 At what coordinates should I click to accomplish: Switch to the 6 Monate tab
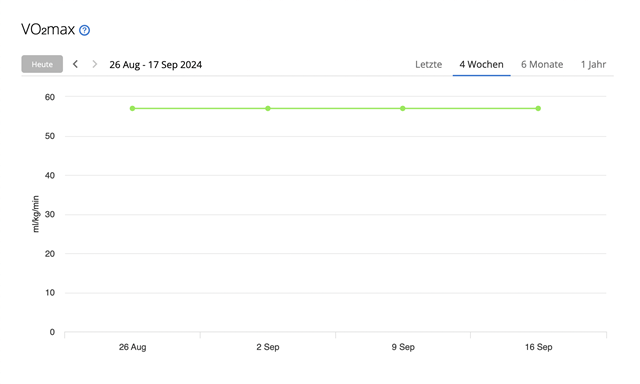coord(542,64)
